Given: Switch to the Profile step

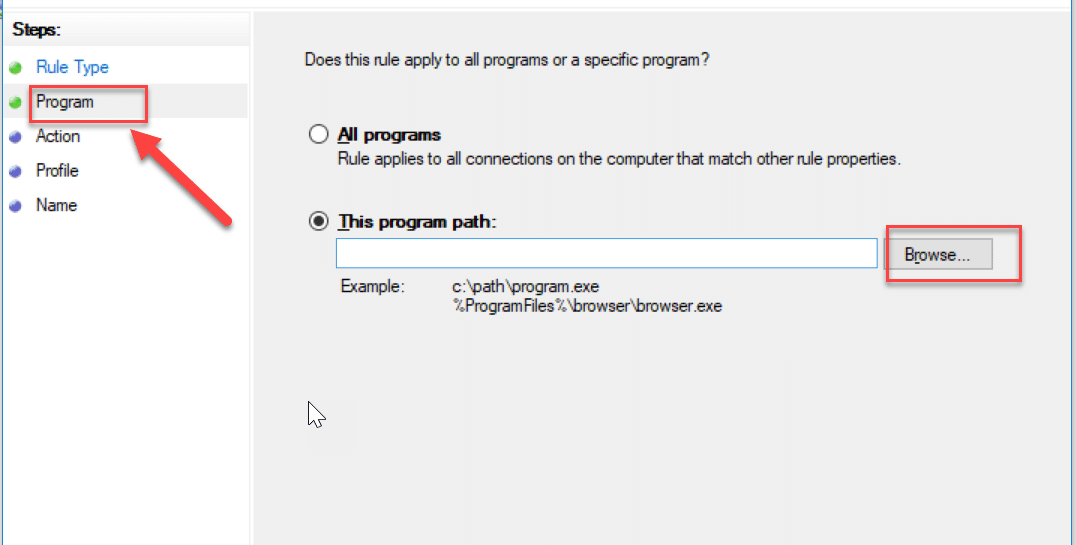Looking at the screenshot, I should [57, 170].
